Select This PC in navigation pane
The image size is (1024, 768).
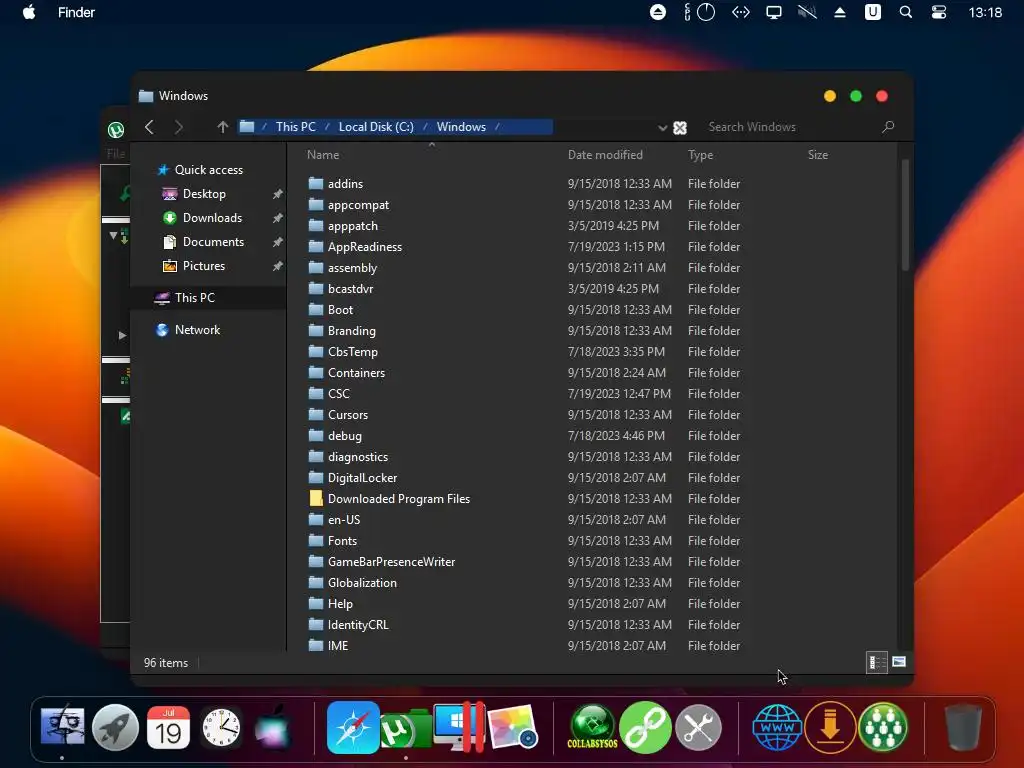(195, 298)
